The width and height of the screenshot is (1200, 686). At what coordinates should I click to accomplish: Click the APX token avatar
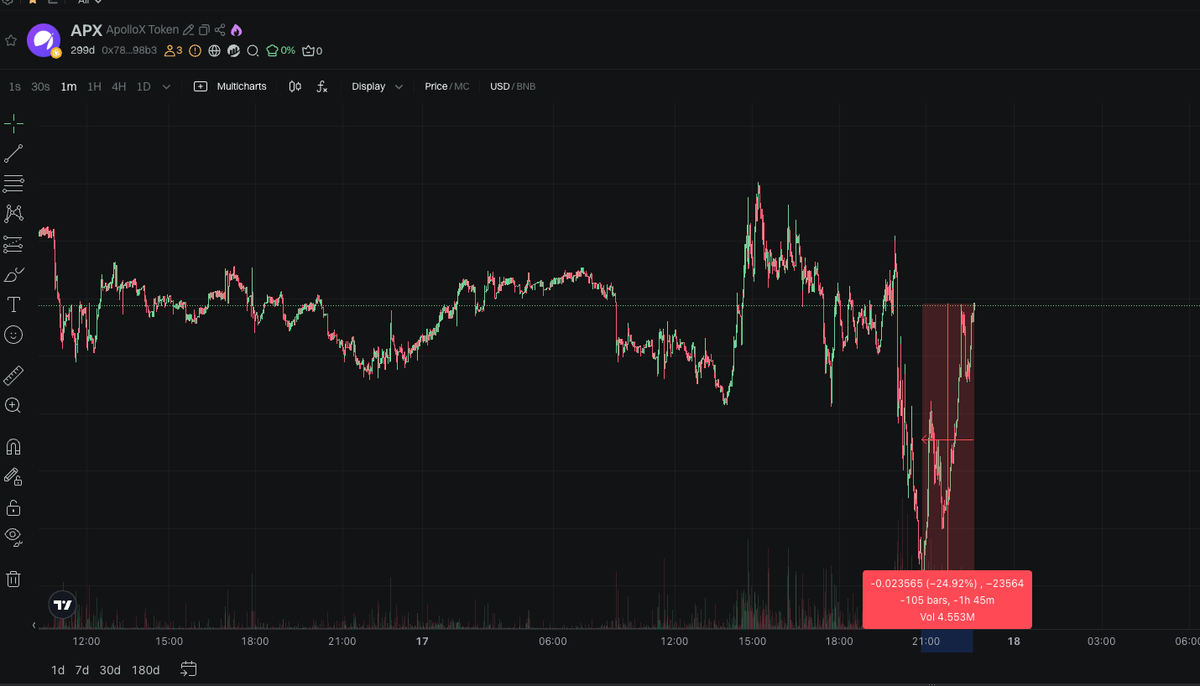(44, 40)
